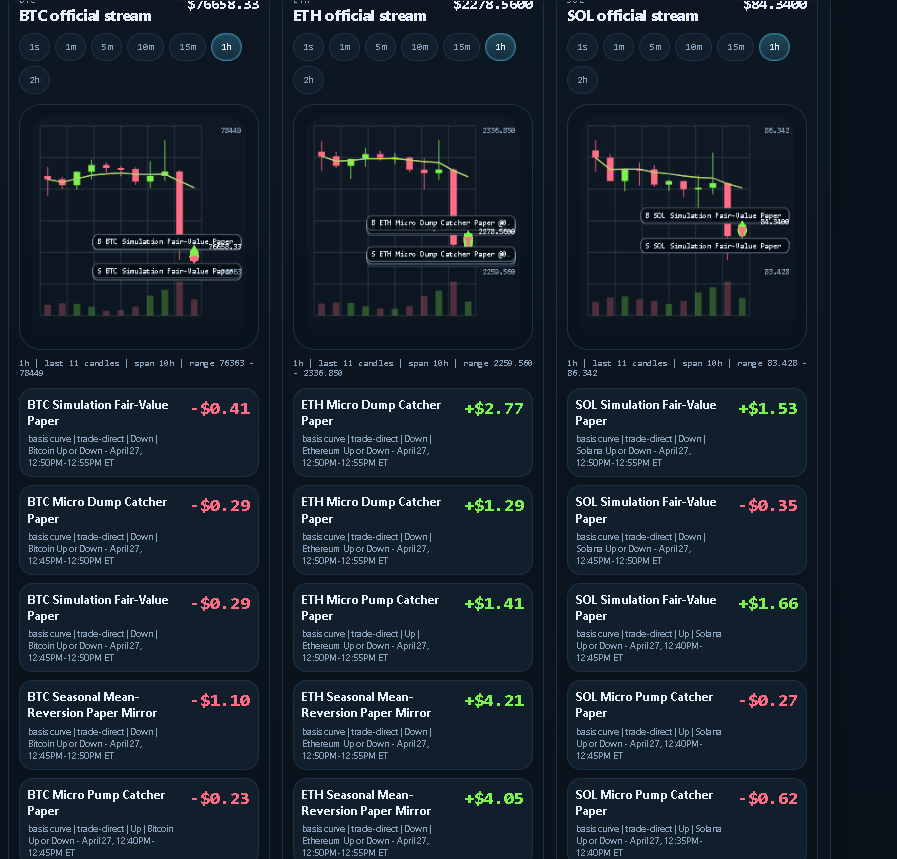This screenshot has height=859, width=897.
Task: Open ETH Seasonal Mean-Reversion +$4.21 card
Action: pyautogui.click(x=413, y=725)
